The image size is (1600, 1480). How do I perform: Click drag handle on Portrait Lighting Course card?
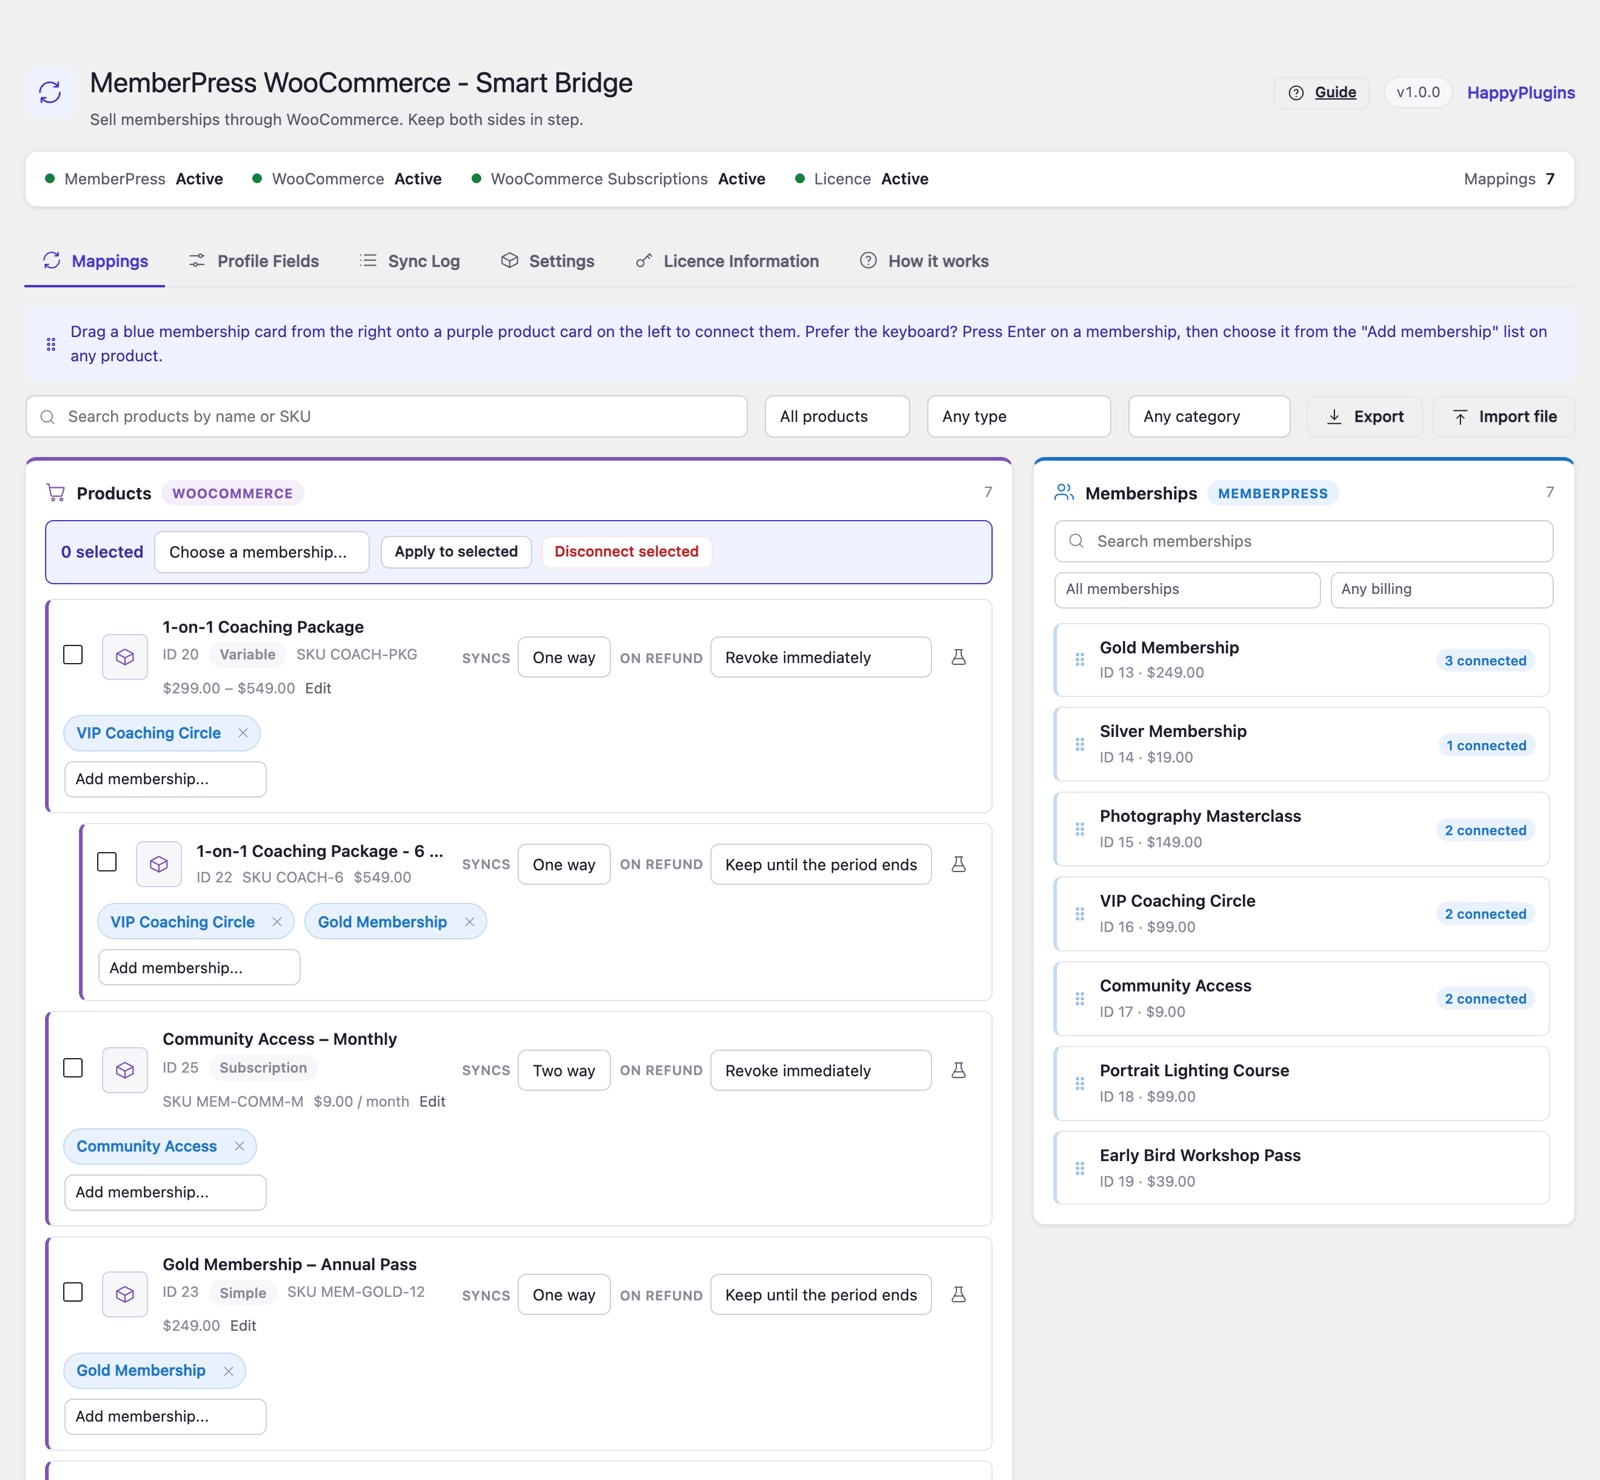1080,1083
